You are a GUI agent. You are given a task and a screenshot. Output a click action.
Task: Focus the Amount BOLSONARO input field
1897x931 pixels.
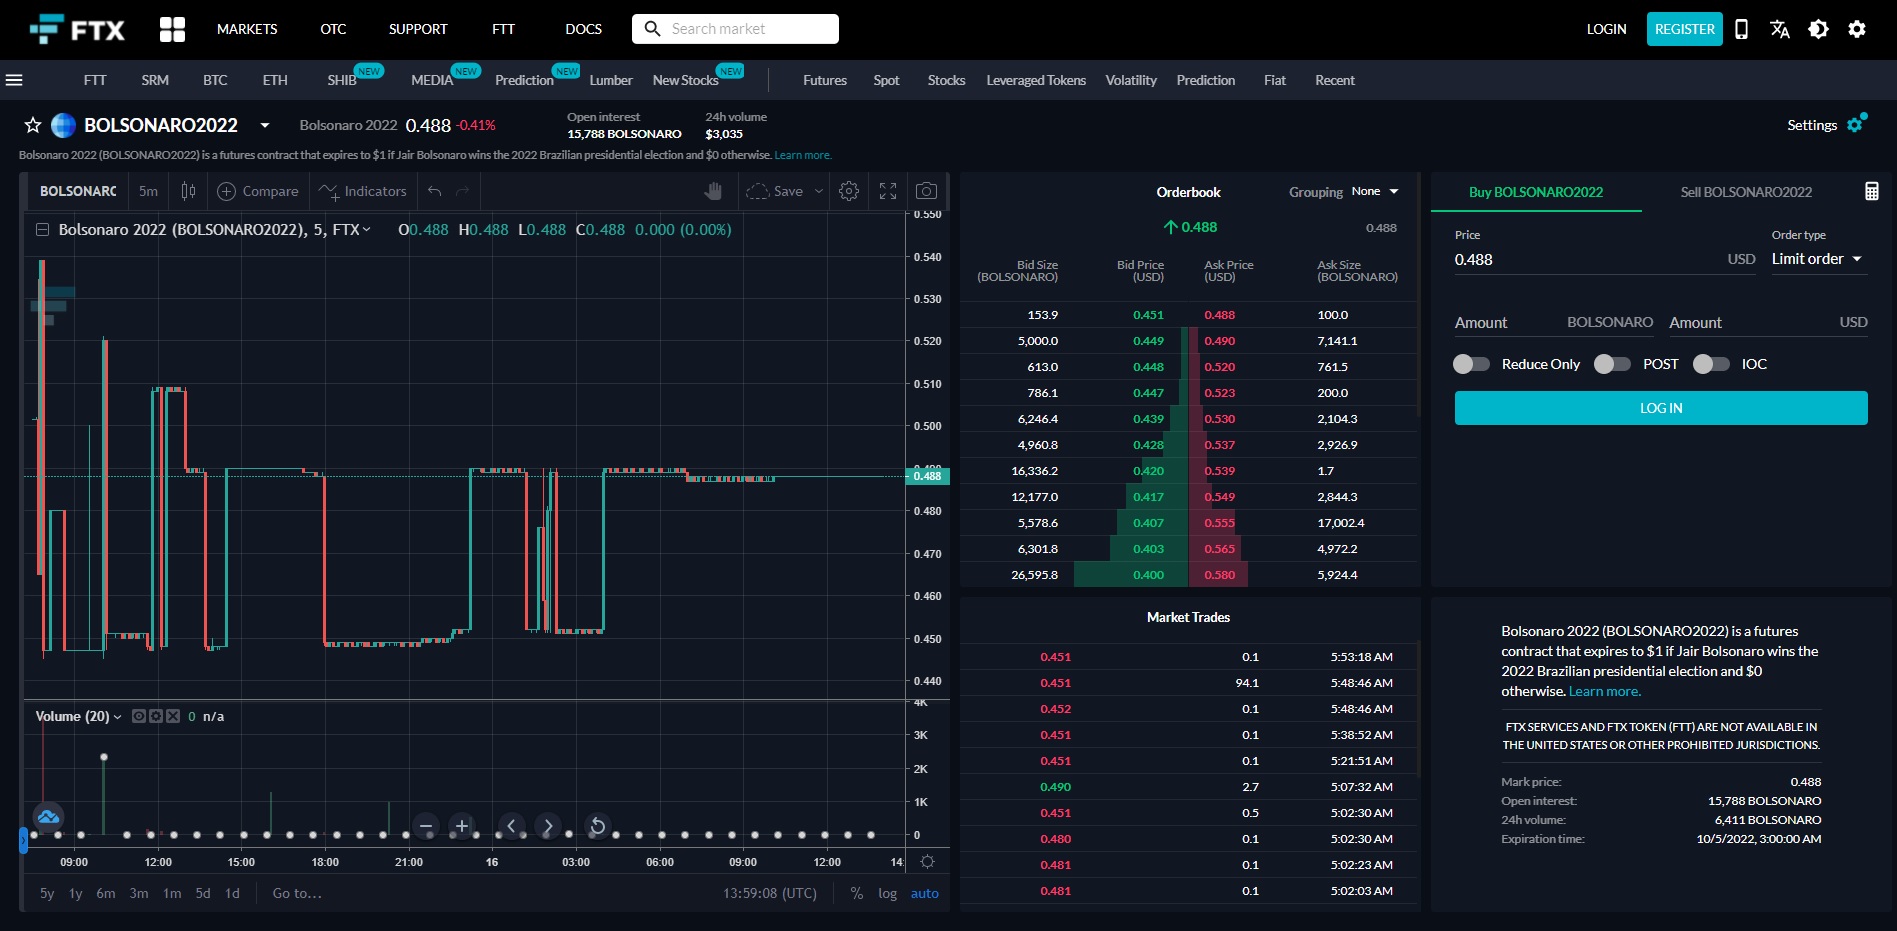point(1555,322)
